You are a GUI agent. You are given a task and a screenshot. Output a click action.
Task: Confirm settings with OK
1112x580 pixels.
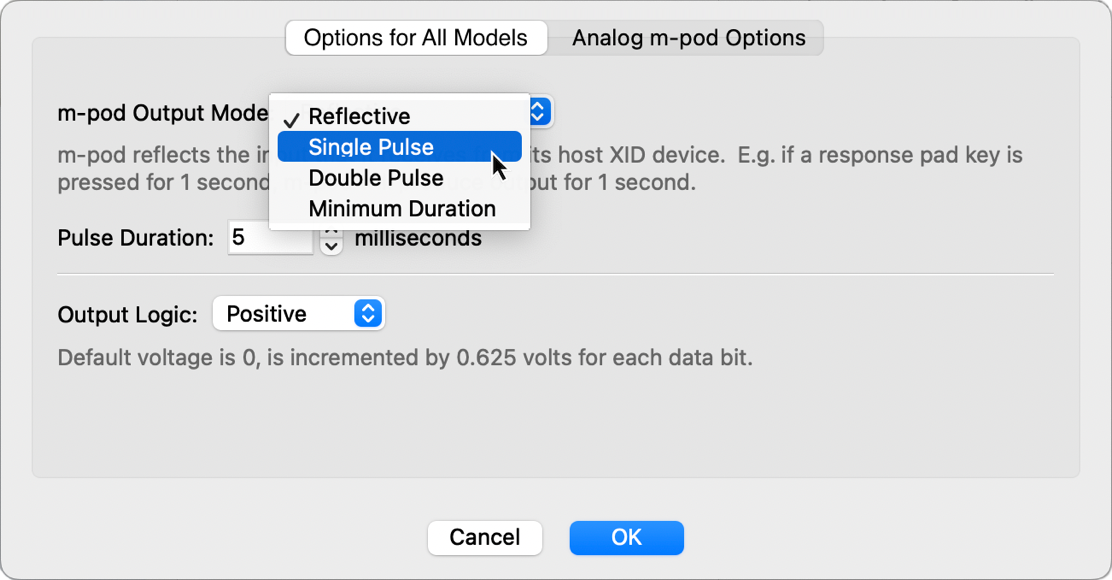(x=626, y=537)
